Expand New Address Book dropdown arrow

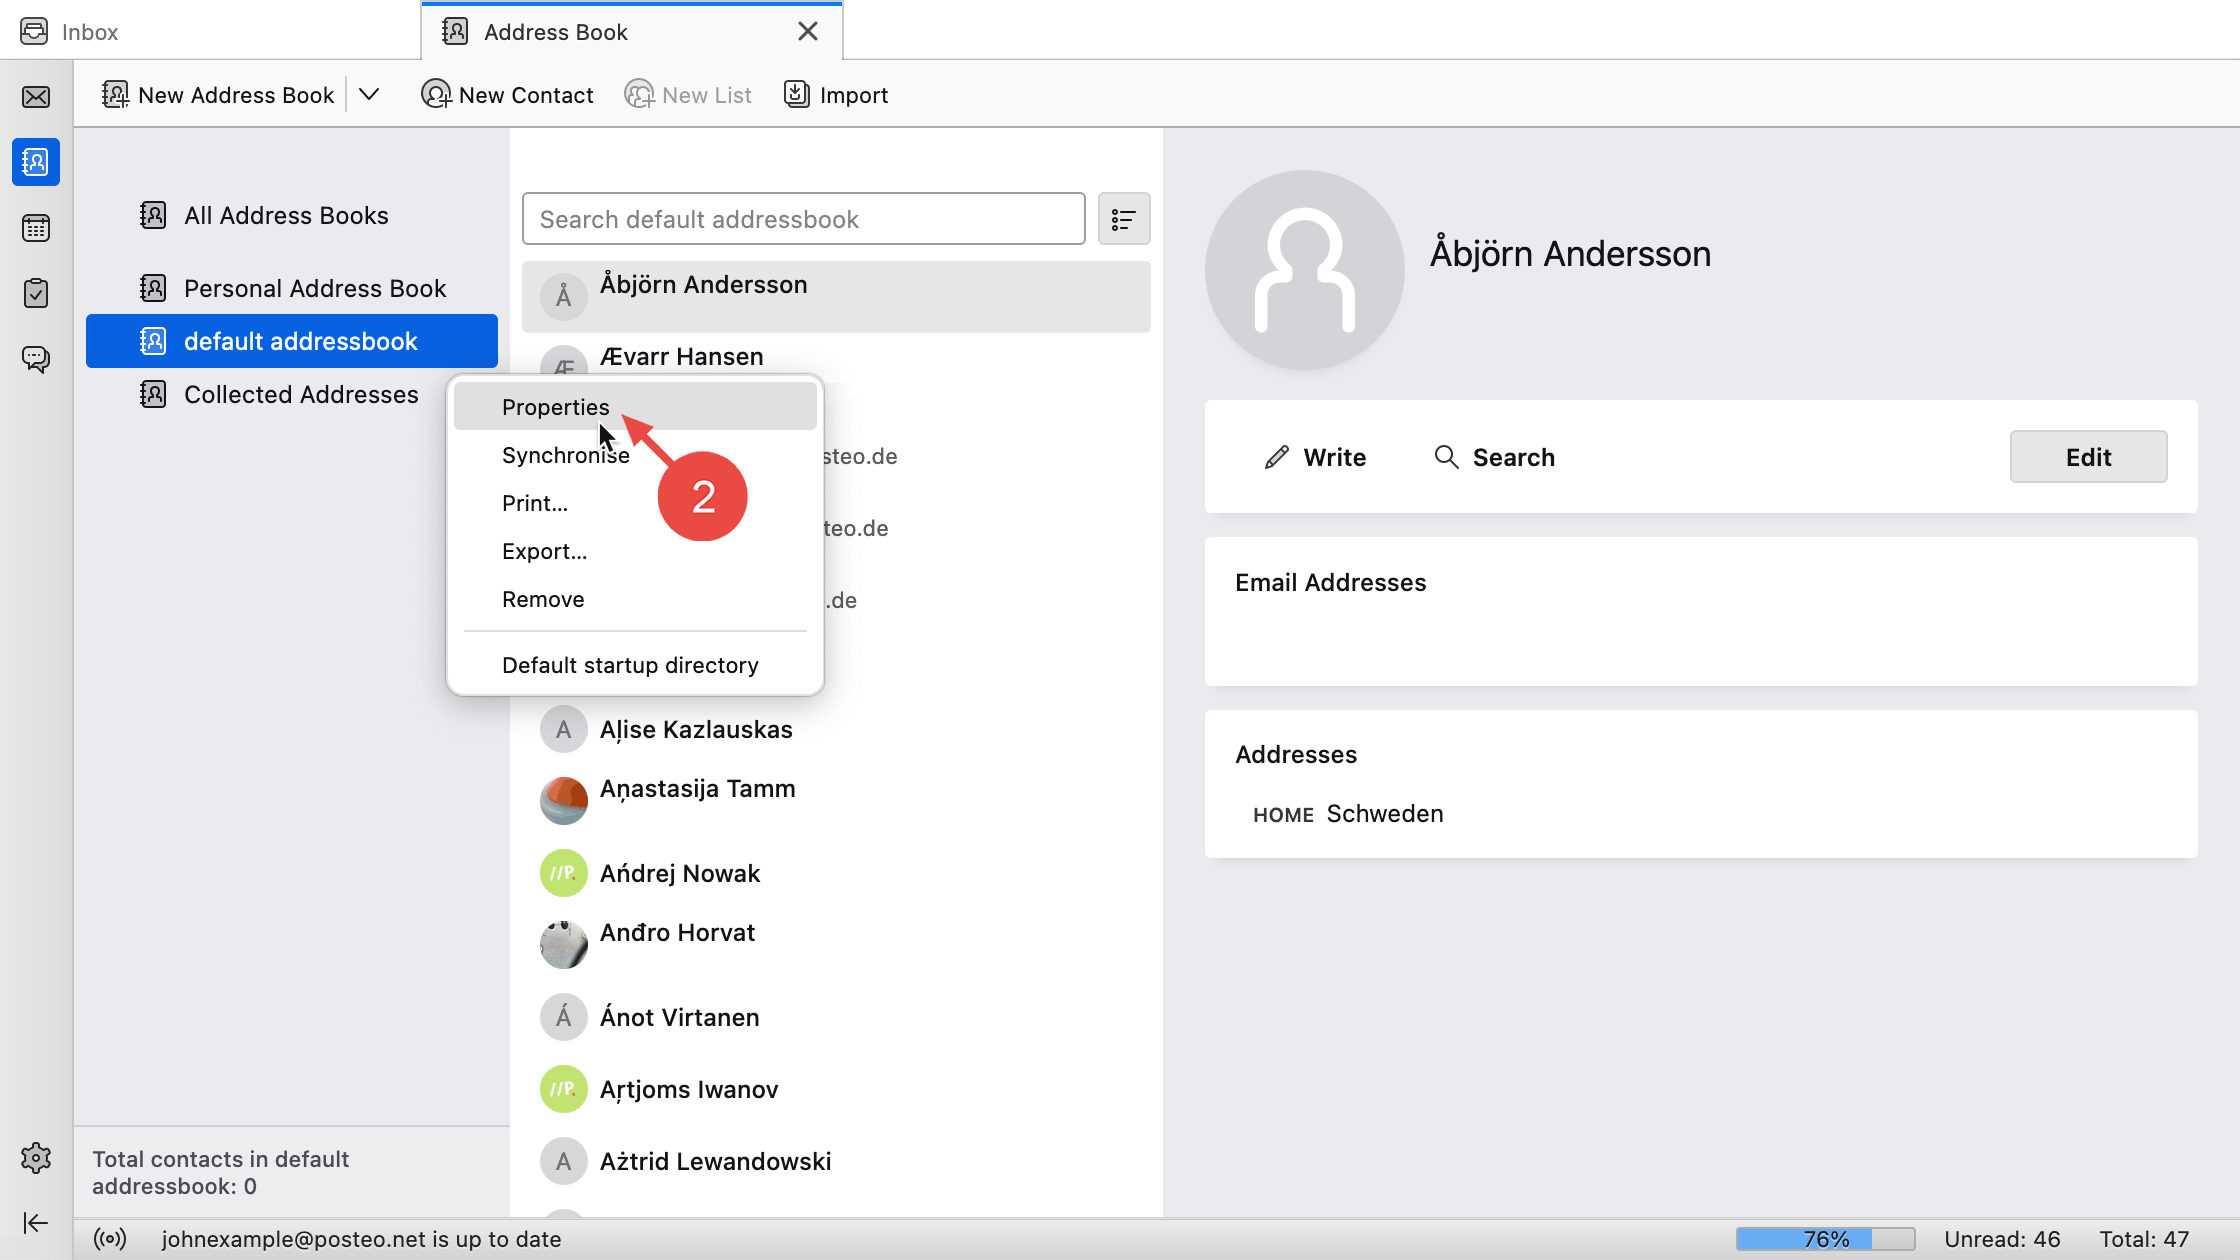coord(369,95)
